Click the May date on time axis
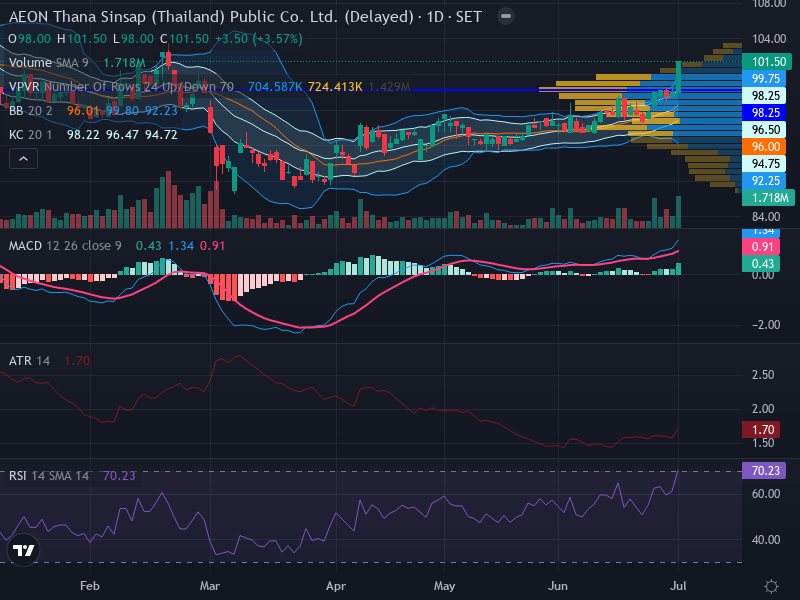Screen dimensions: 800x600 click(x=444, y=586)
